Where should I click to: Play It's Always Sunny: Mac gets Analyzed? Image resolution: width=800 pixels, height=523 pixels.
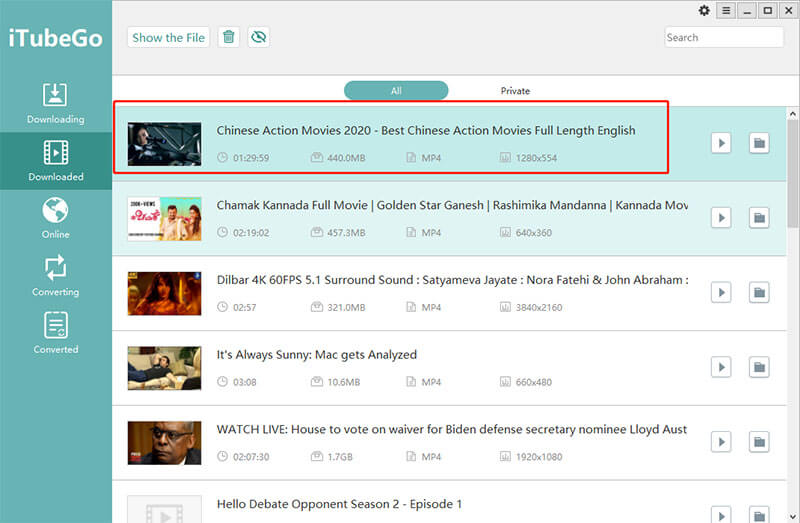(721, 367)
